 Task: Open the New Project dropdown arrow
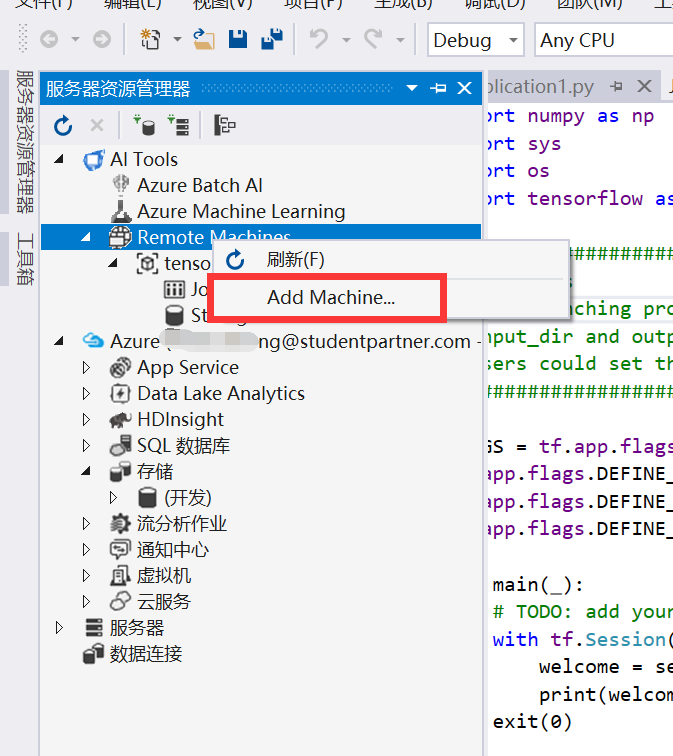[x=177, y=40]
